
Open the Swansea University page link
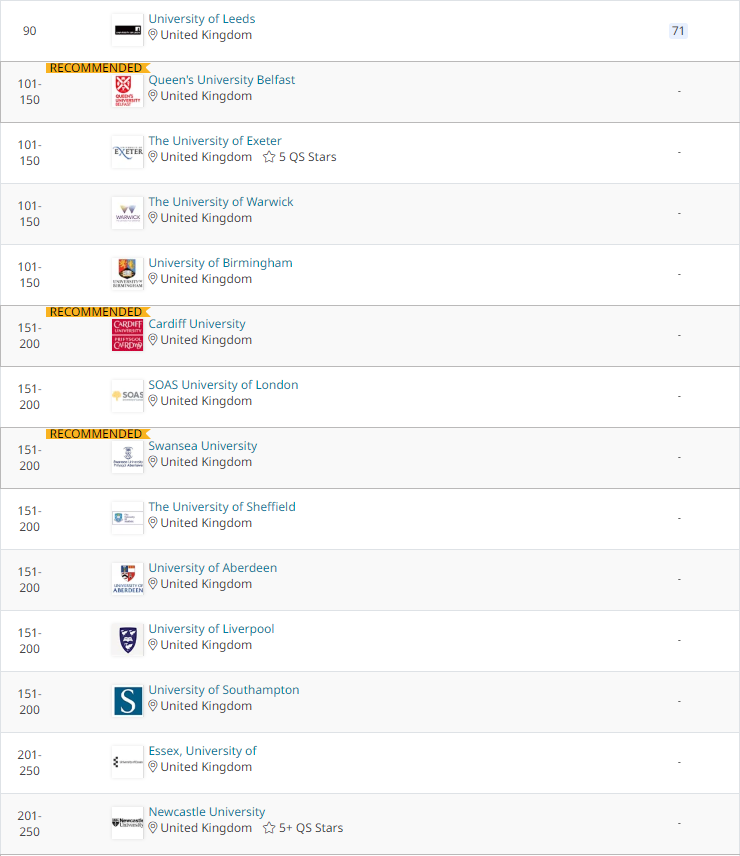click(x=203, y=446)
